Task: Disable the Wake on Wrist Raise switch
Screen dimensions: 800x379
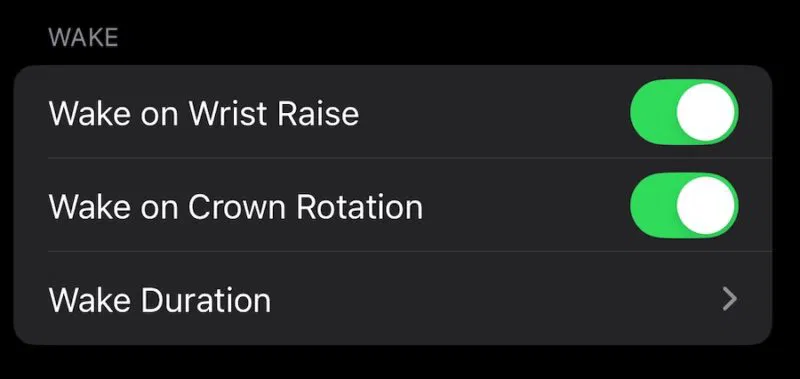Action: [x=684, y=112]
